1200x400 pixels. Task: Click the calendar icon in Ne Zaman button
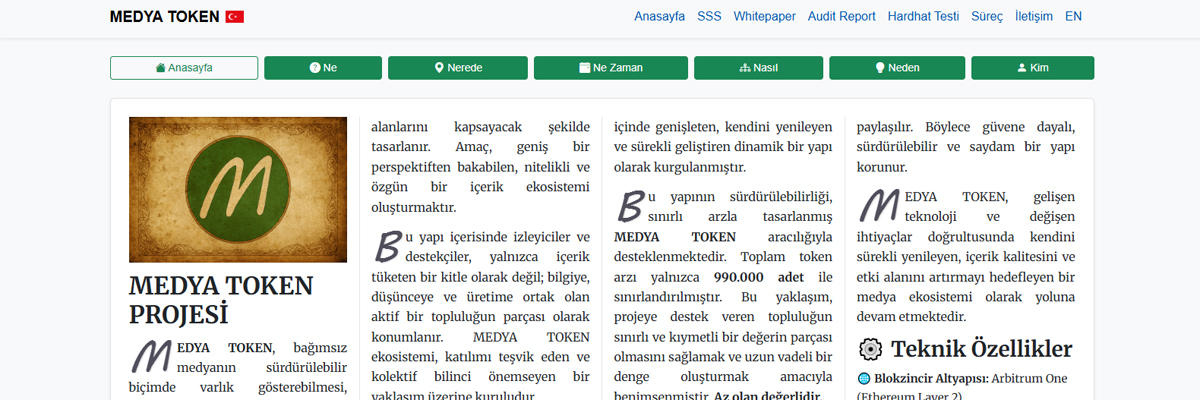pos(585,68)
